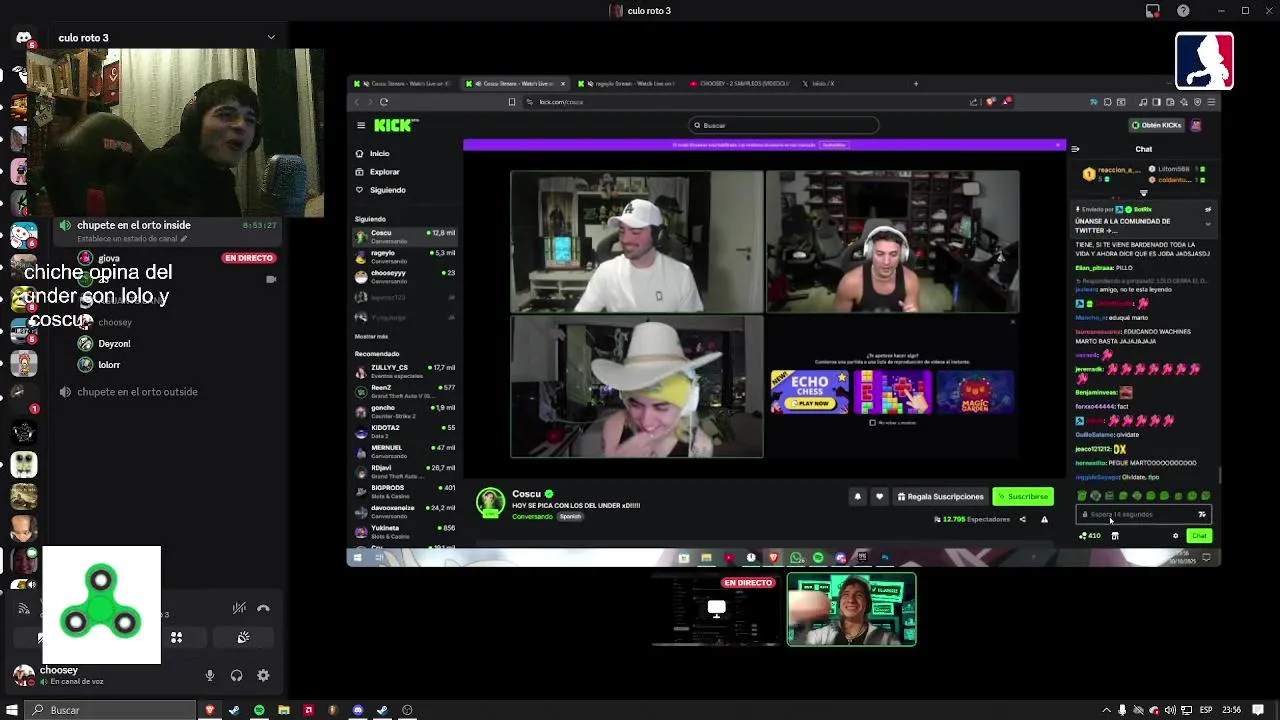Image resolution: width=1280 pixels, height=720 pixels.
Task: Select user lolorr in voice channel
Action: click(x=109, y=365)
